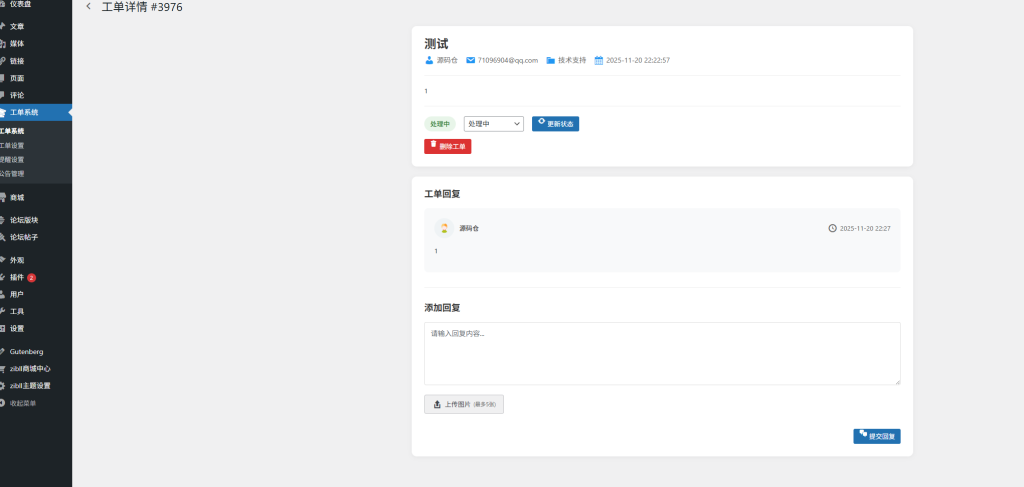Click the gear icon of zibll主题设置
1024x487 pixels.
point(2,386)
